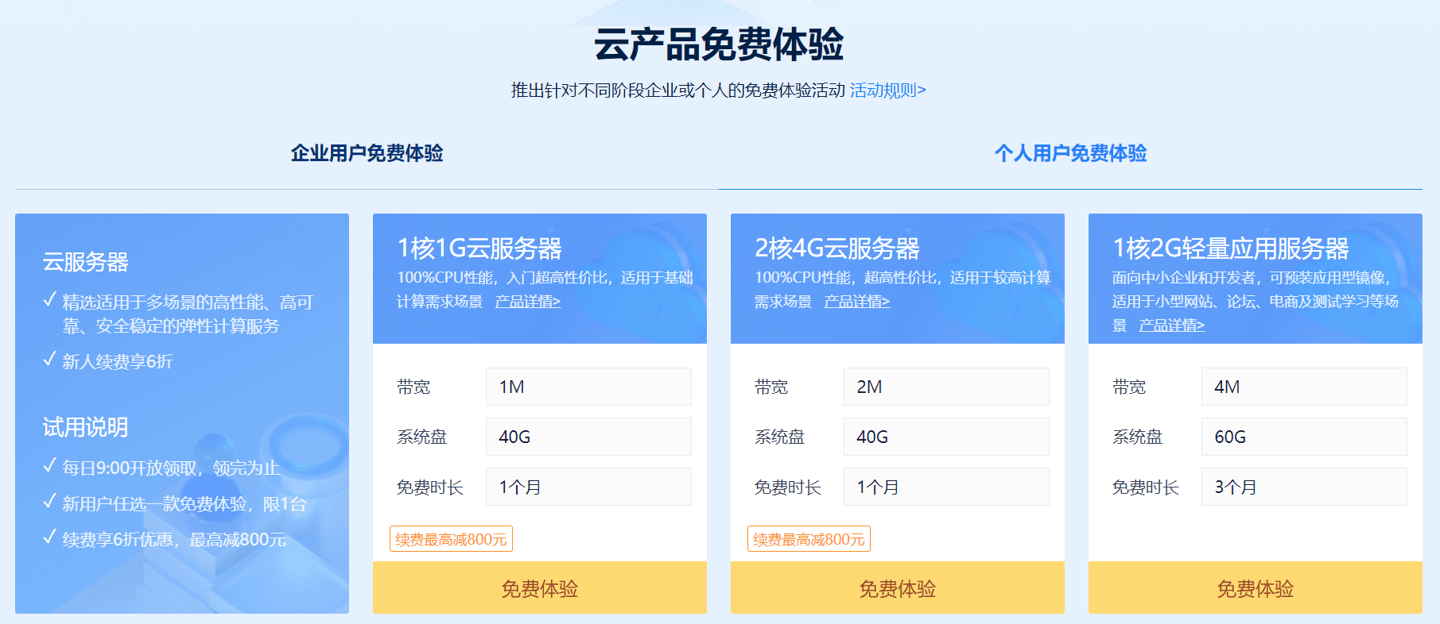Click the checkmark beside 新人续费享6折
This screenshot has width=1440, height=624.
[50, 359]
